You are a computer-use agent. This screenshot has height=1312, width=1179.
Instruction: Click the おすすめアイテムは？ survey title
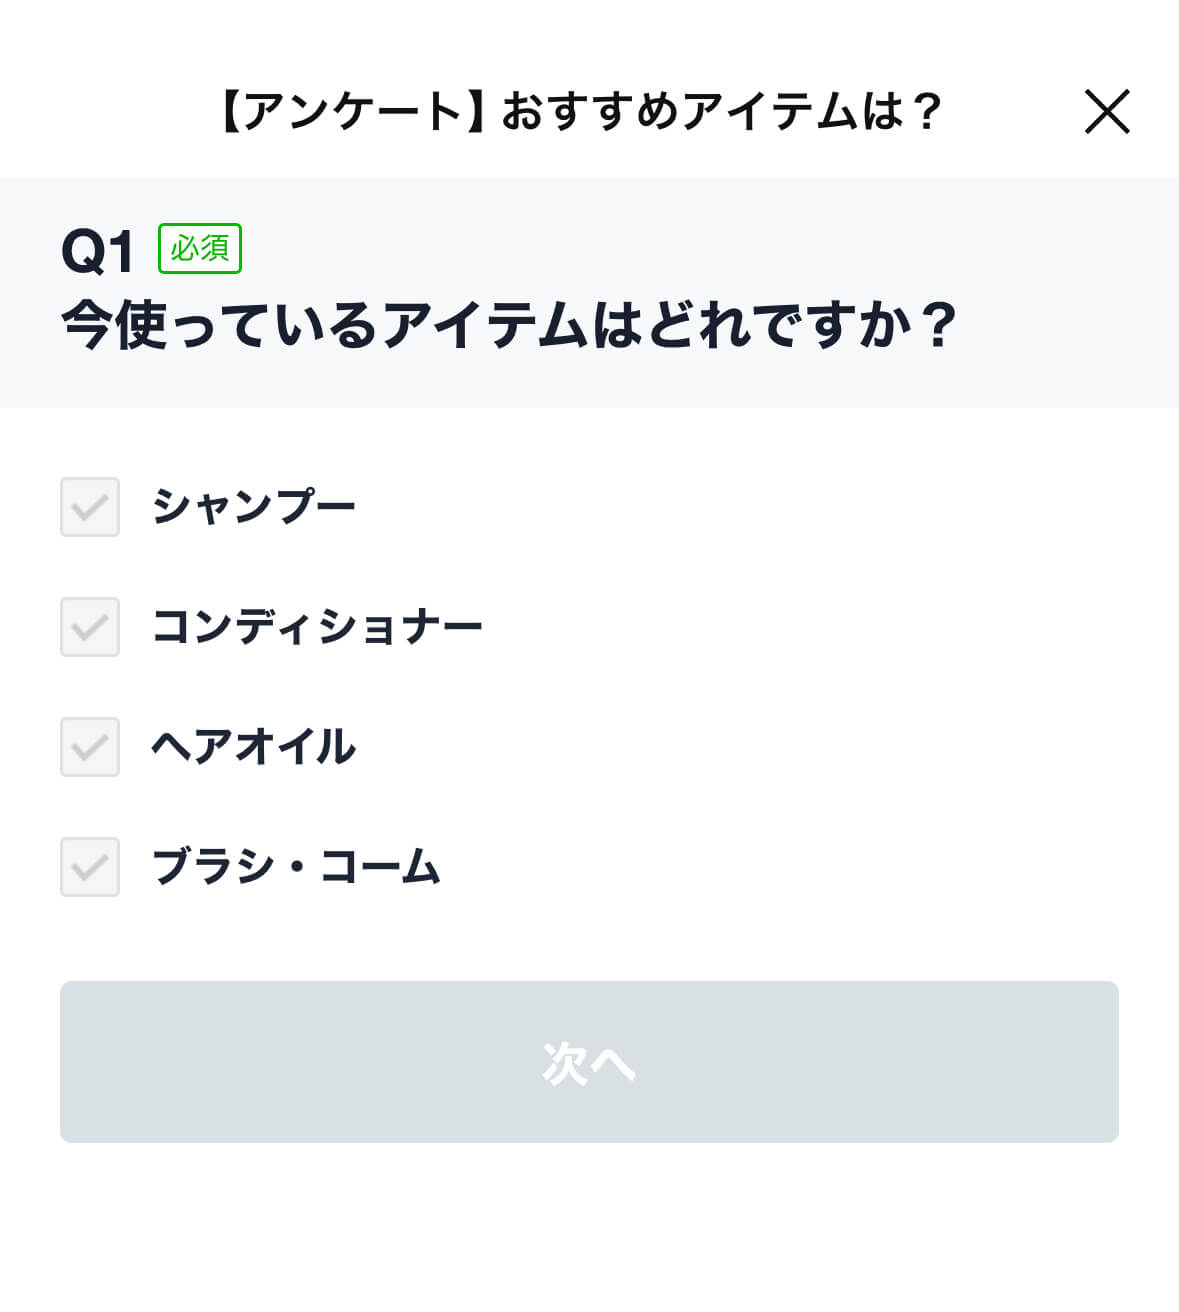click(x=722, y=111)
